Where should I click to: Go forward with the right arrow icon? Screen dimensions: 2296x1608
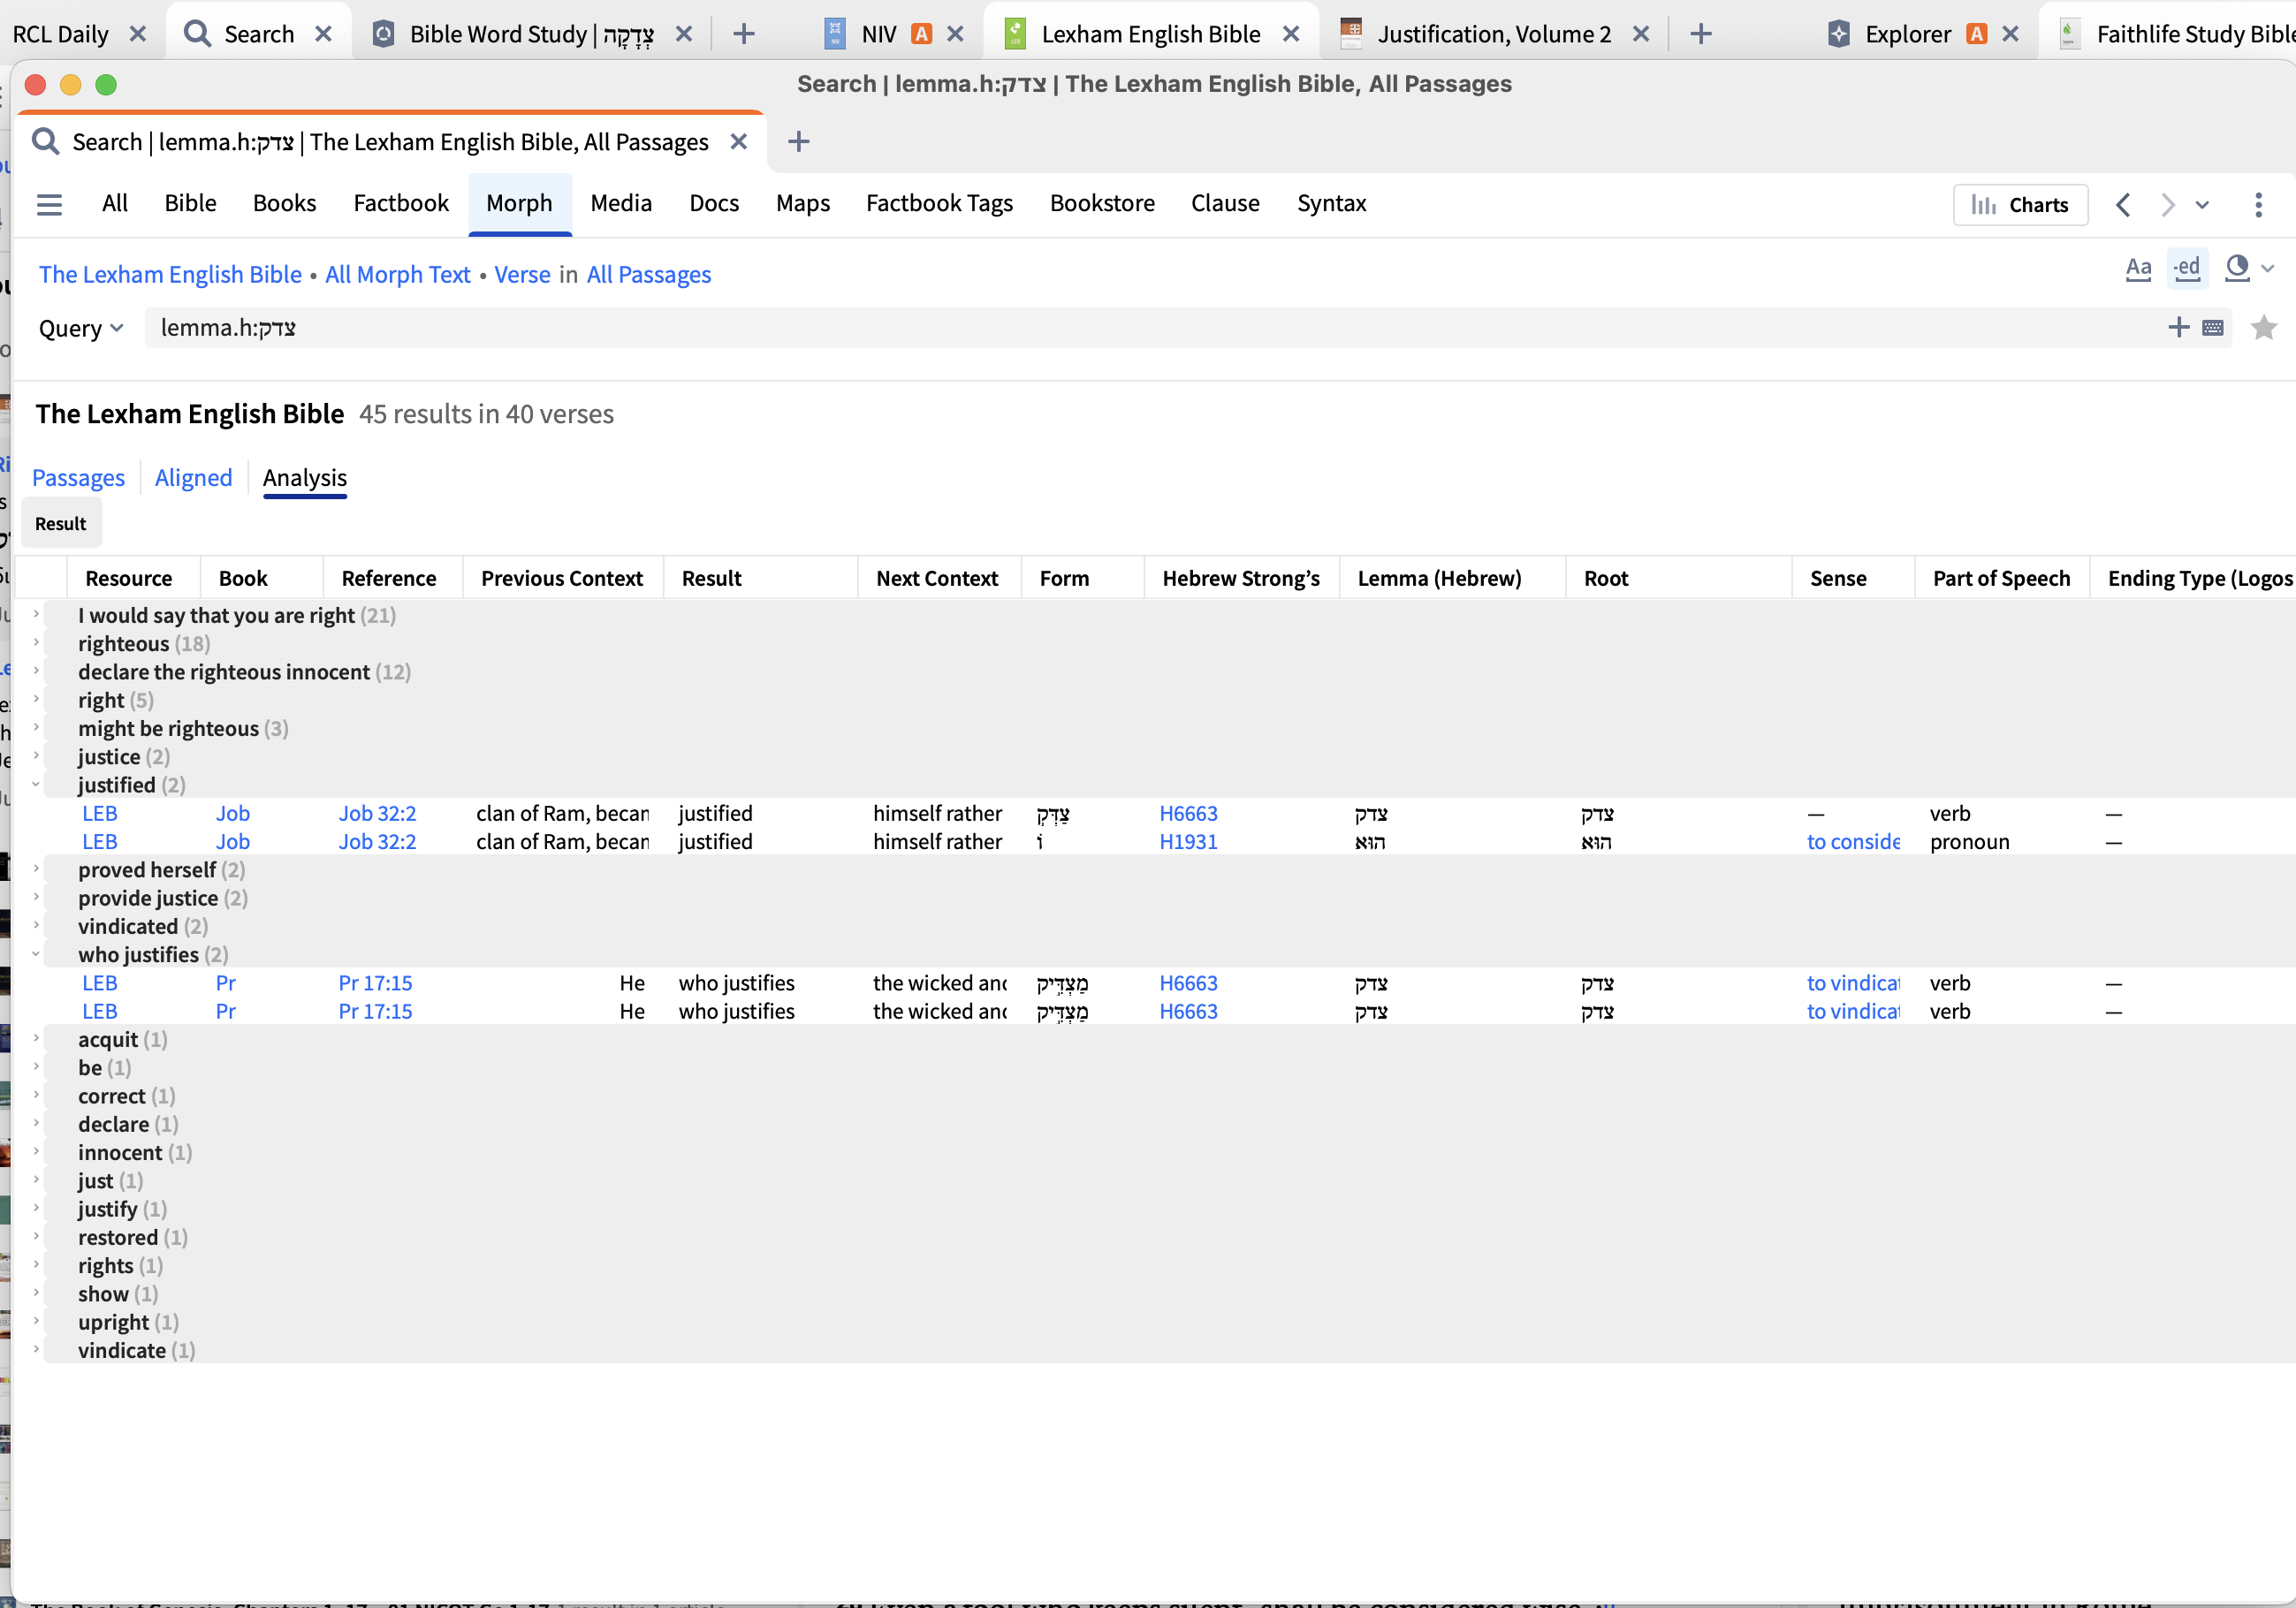pos(2166,205)
